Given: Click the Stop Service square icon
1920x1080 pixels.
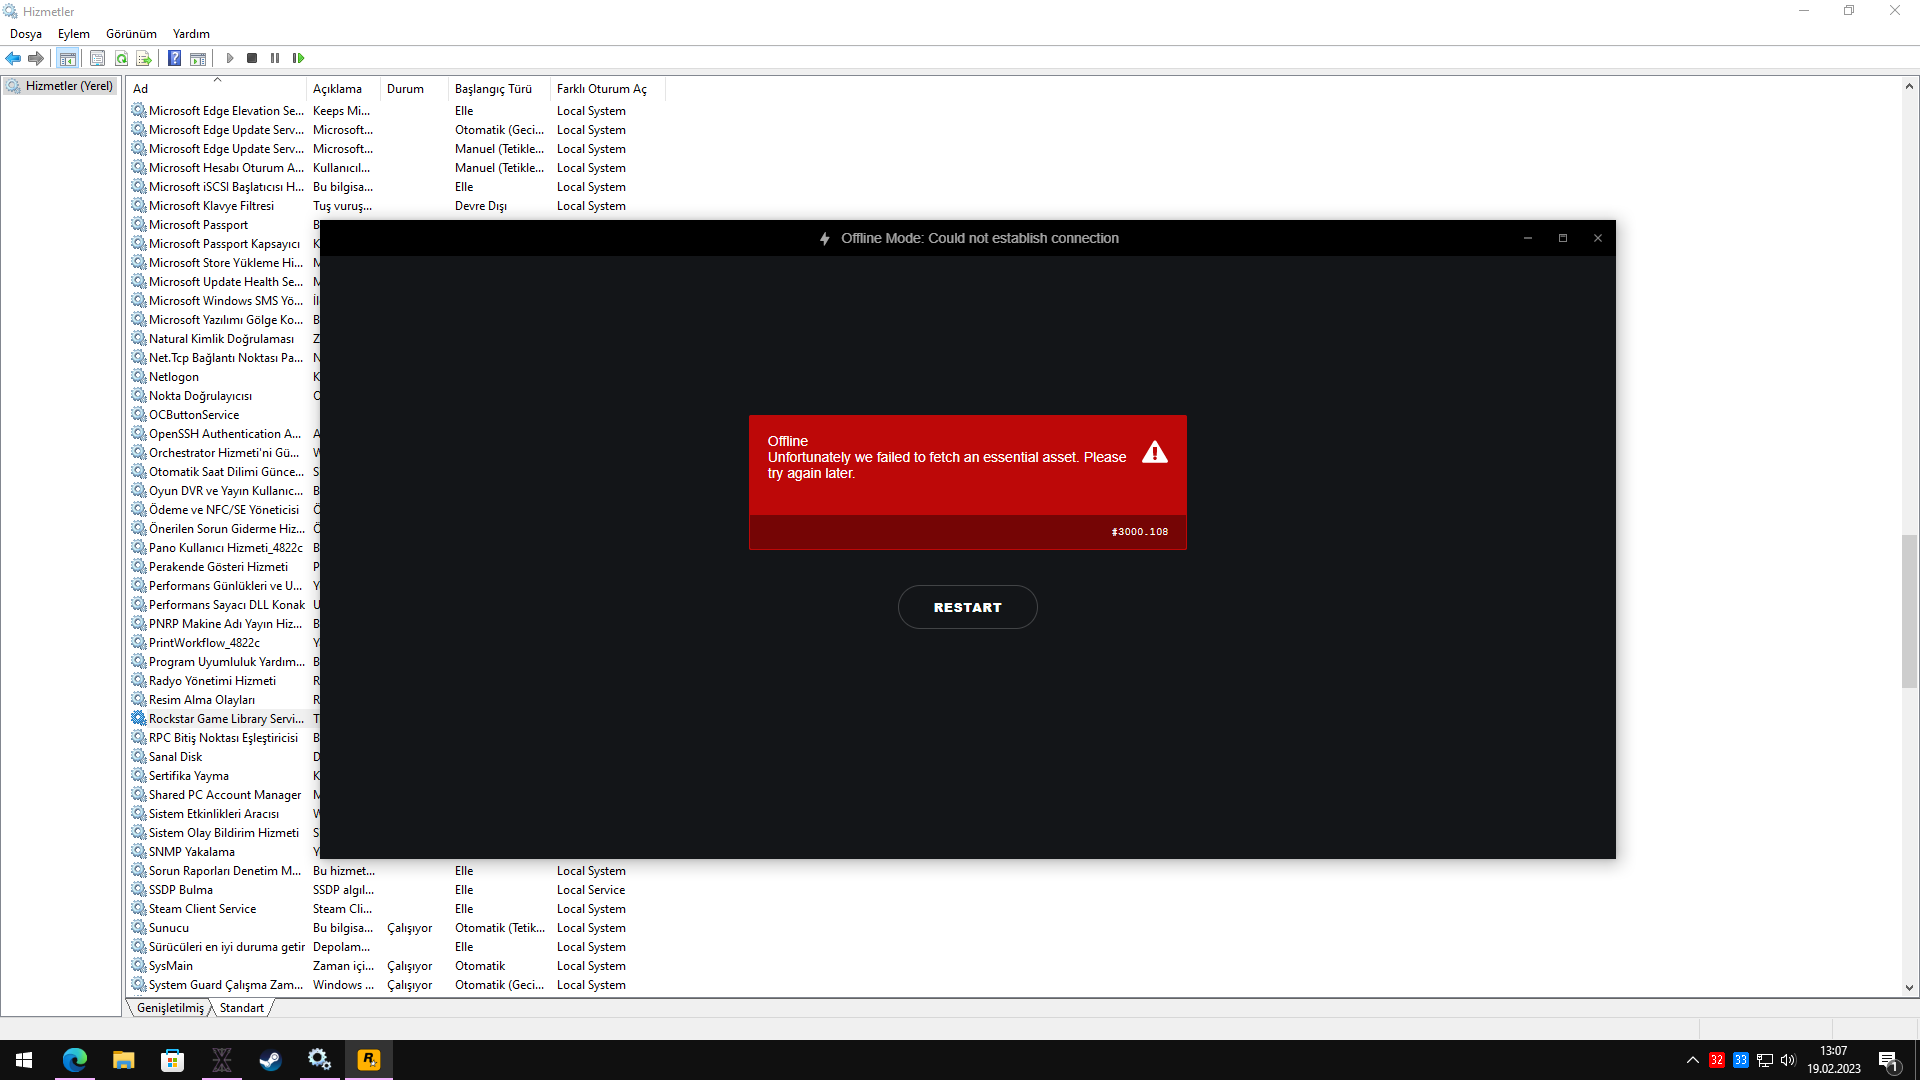Looking at the screenshot, I should click(252, 58).
